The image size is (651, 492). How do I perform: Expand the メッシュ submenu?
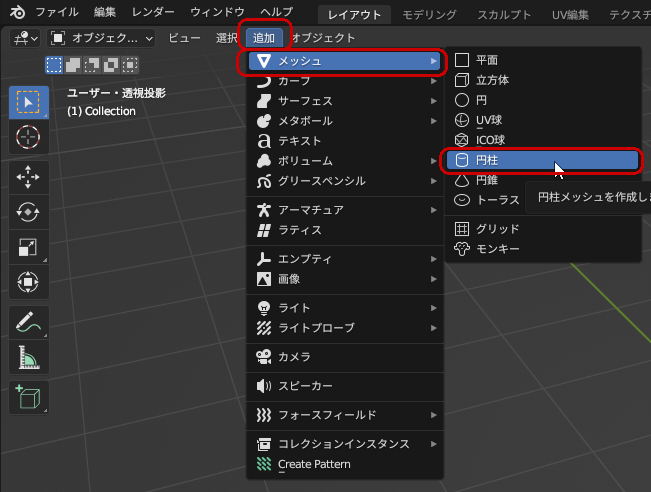point(344,61)
